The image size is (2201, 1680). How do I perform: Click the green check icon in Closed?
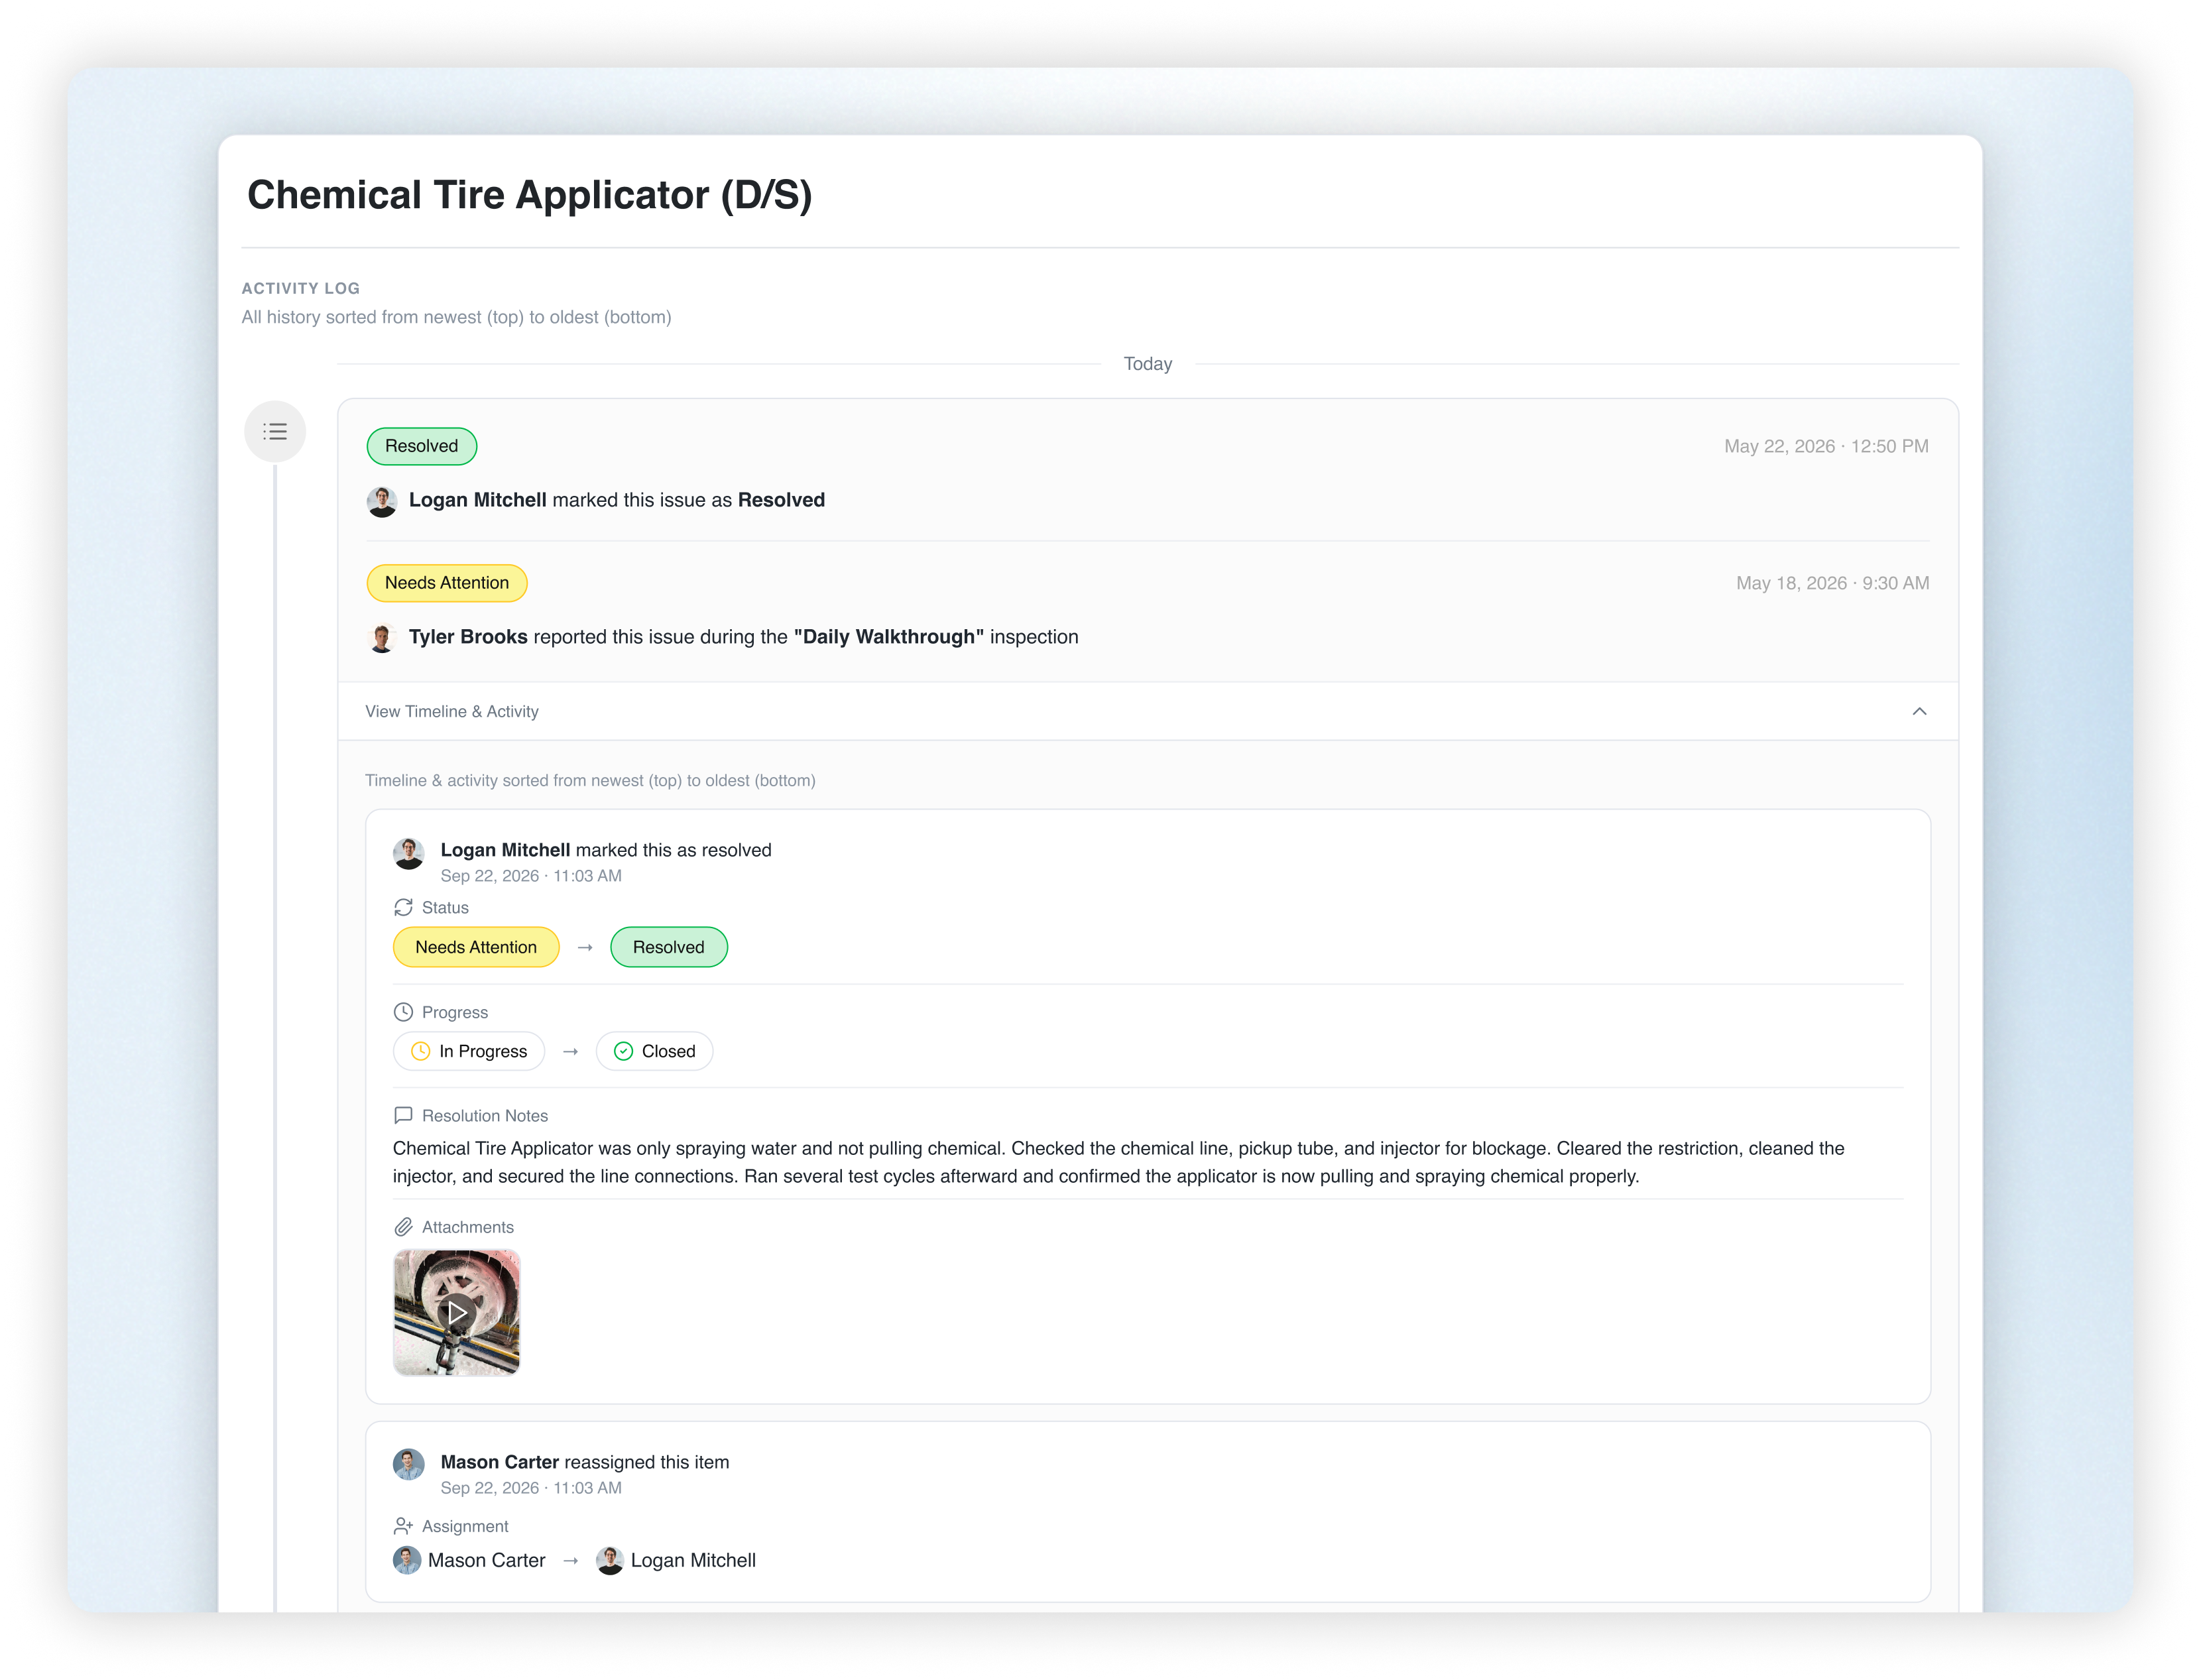click(623, 1051)
